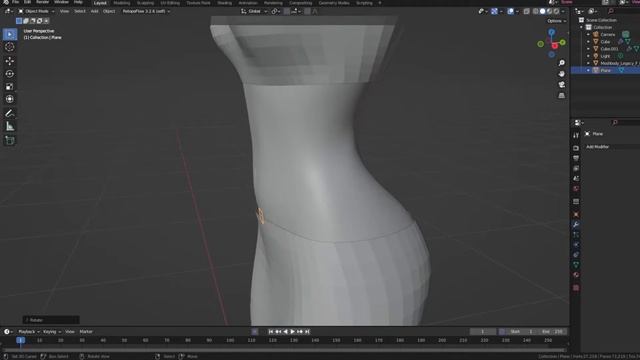
Task: Jump to the timeline end frame
Action: click(x=307, y=332)
